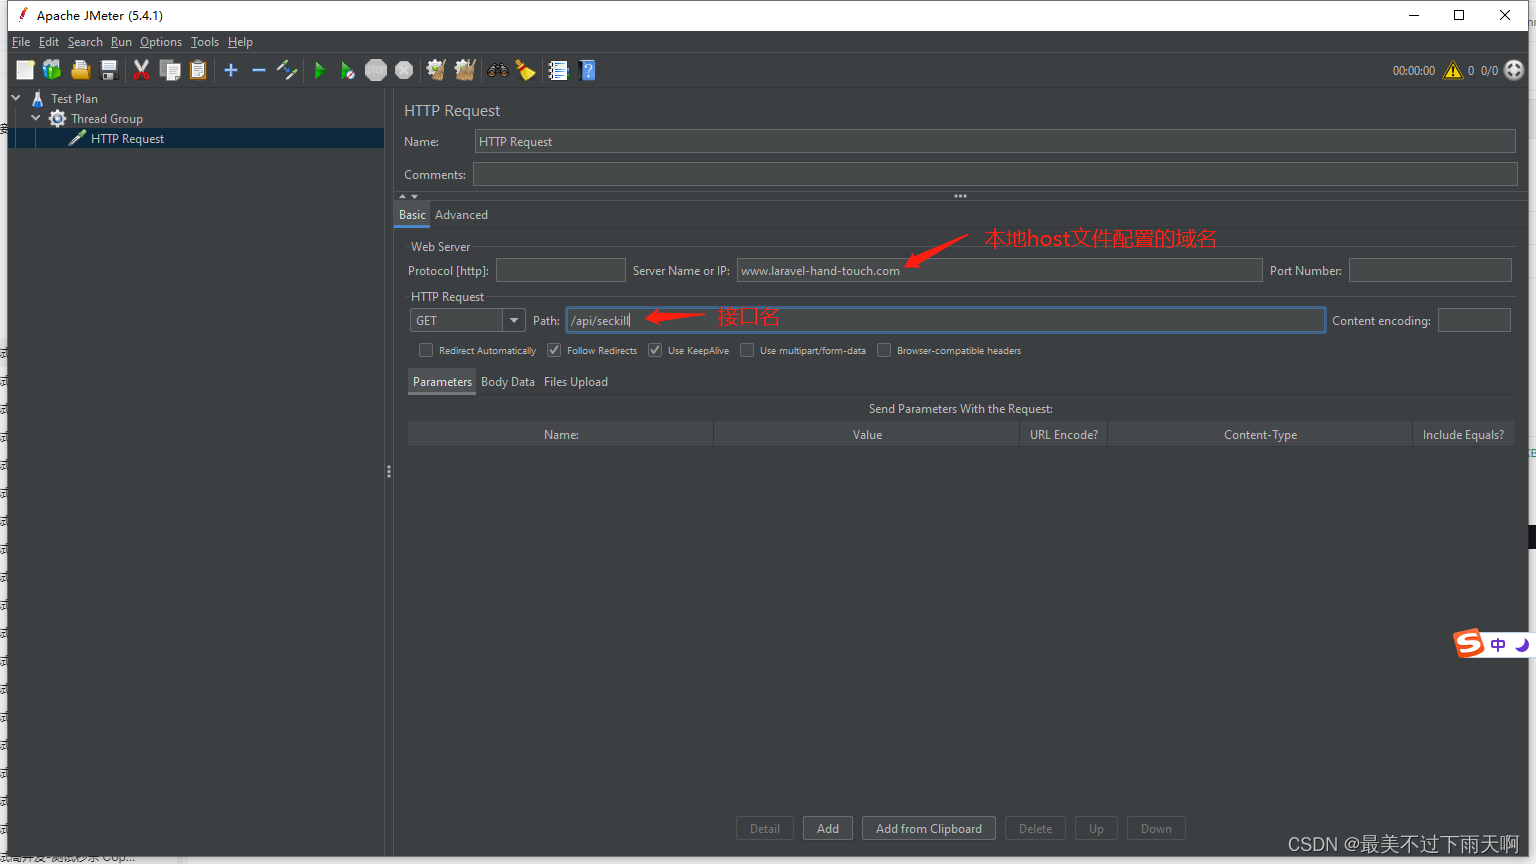Switch to the Advanced tab

pyautogui.click(x=461, y=215)
